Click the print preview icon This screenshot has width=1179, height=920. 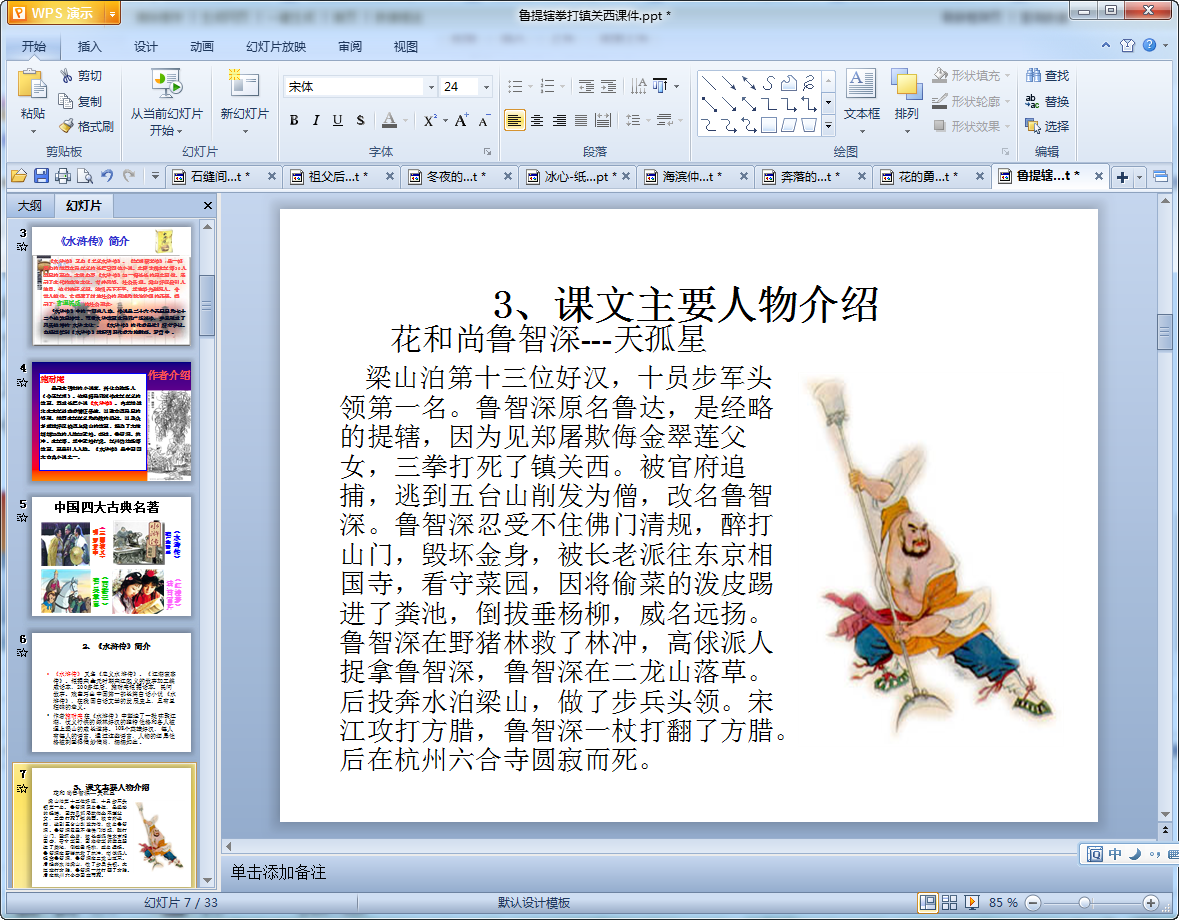coord(85,176)
